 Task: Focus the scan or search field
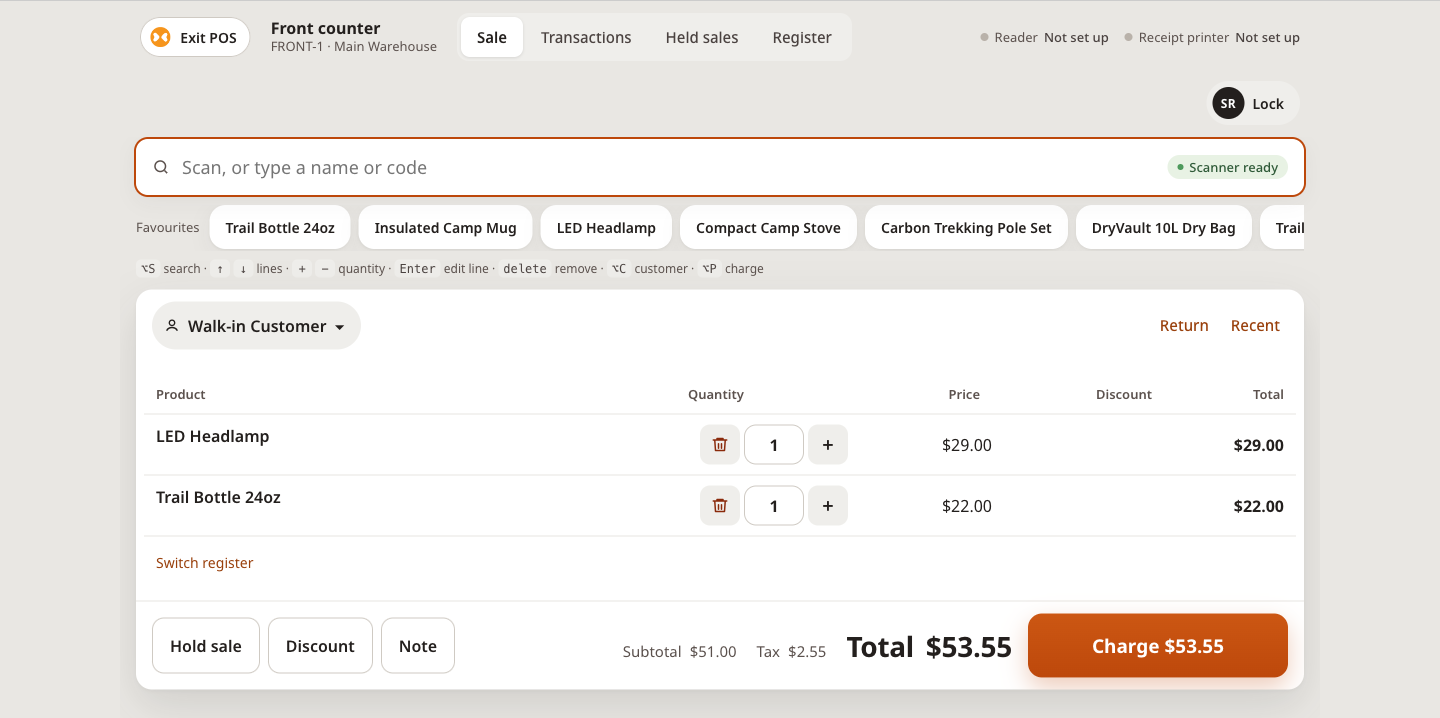(x=720, y=167)
